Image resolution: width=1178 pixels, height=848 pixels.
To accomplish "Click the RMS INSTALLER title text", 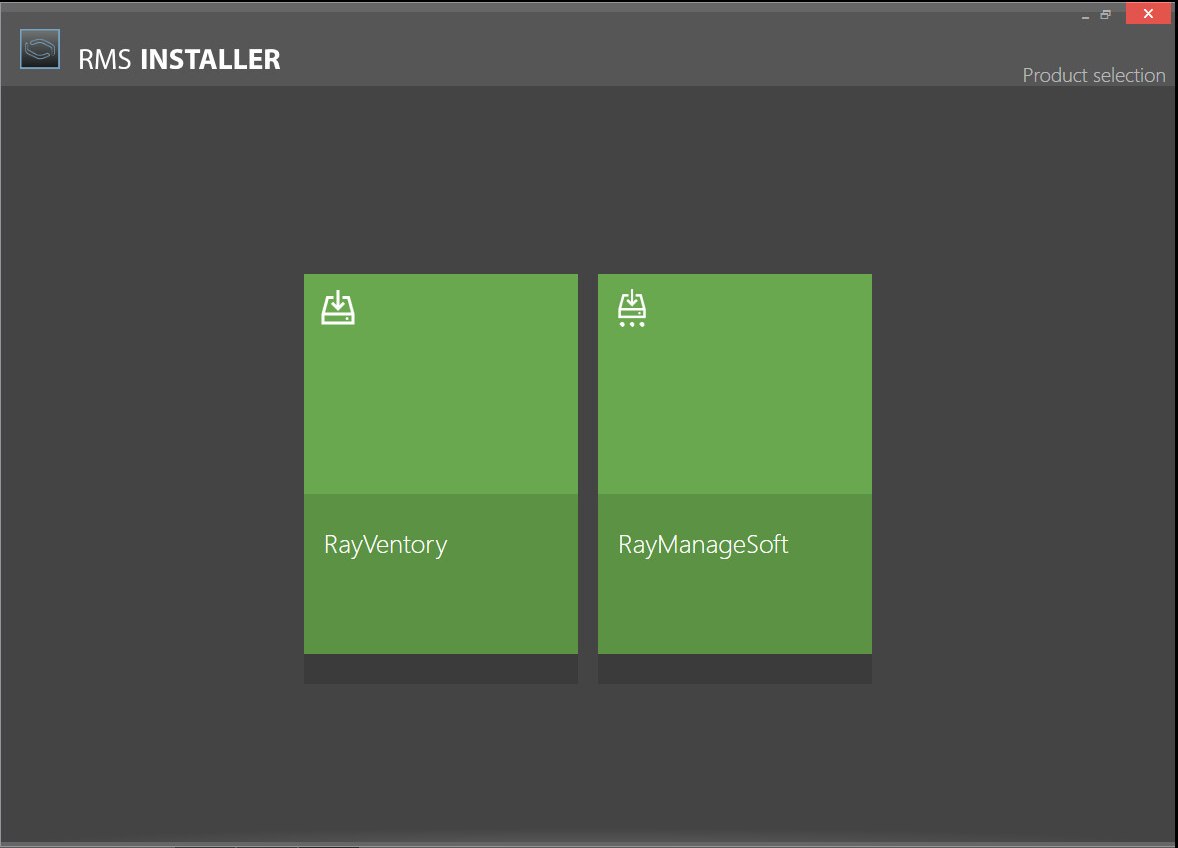I will (179, 60).
